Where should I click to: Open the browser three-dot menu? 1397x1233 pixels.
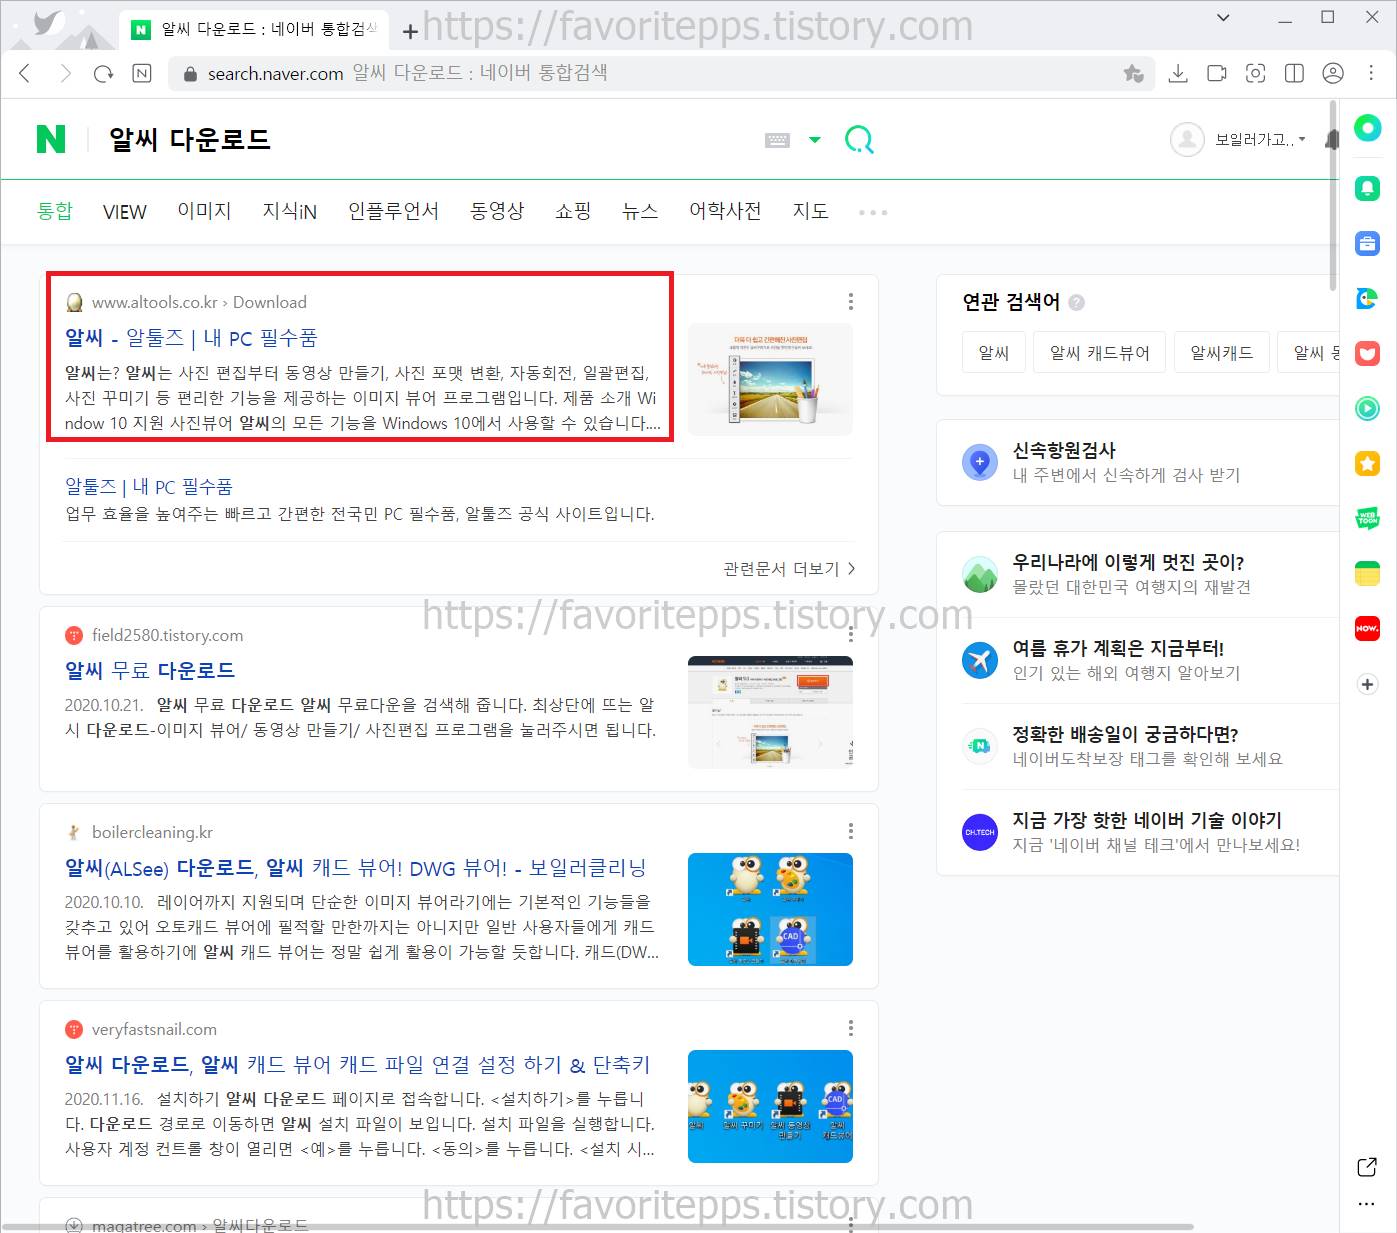(1371, 73)
